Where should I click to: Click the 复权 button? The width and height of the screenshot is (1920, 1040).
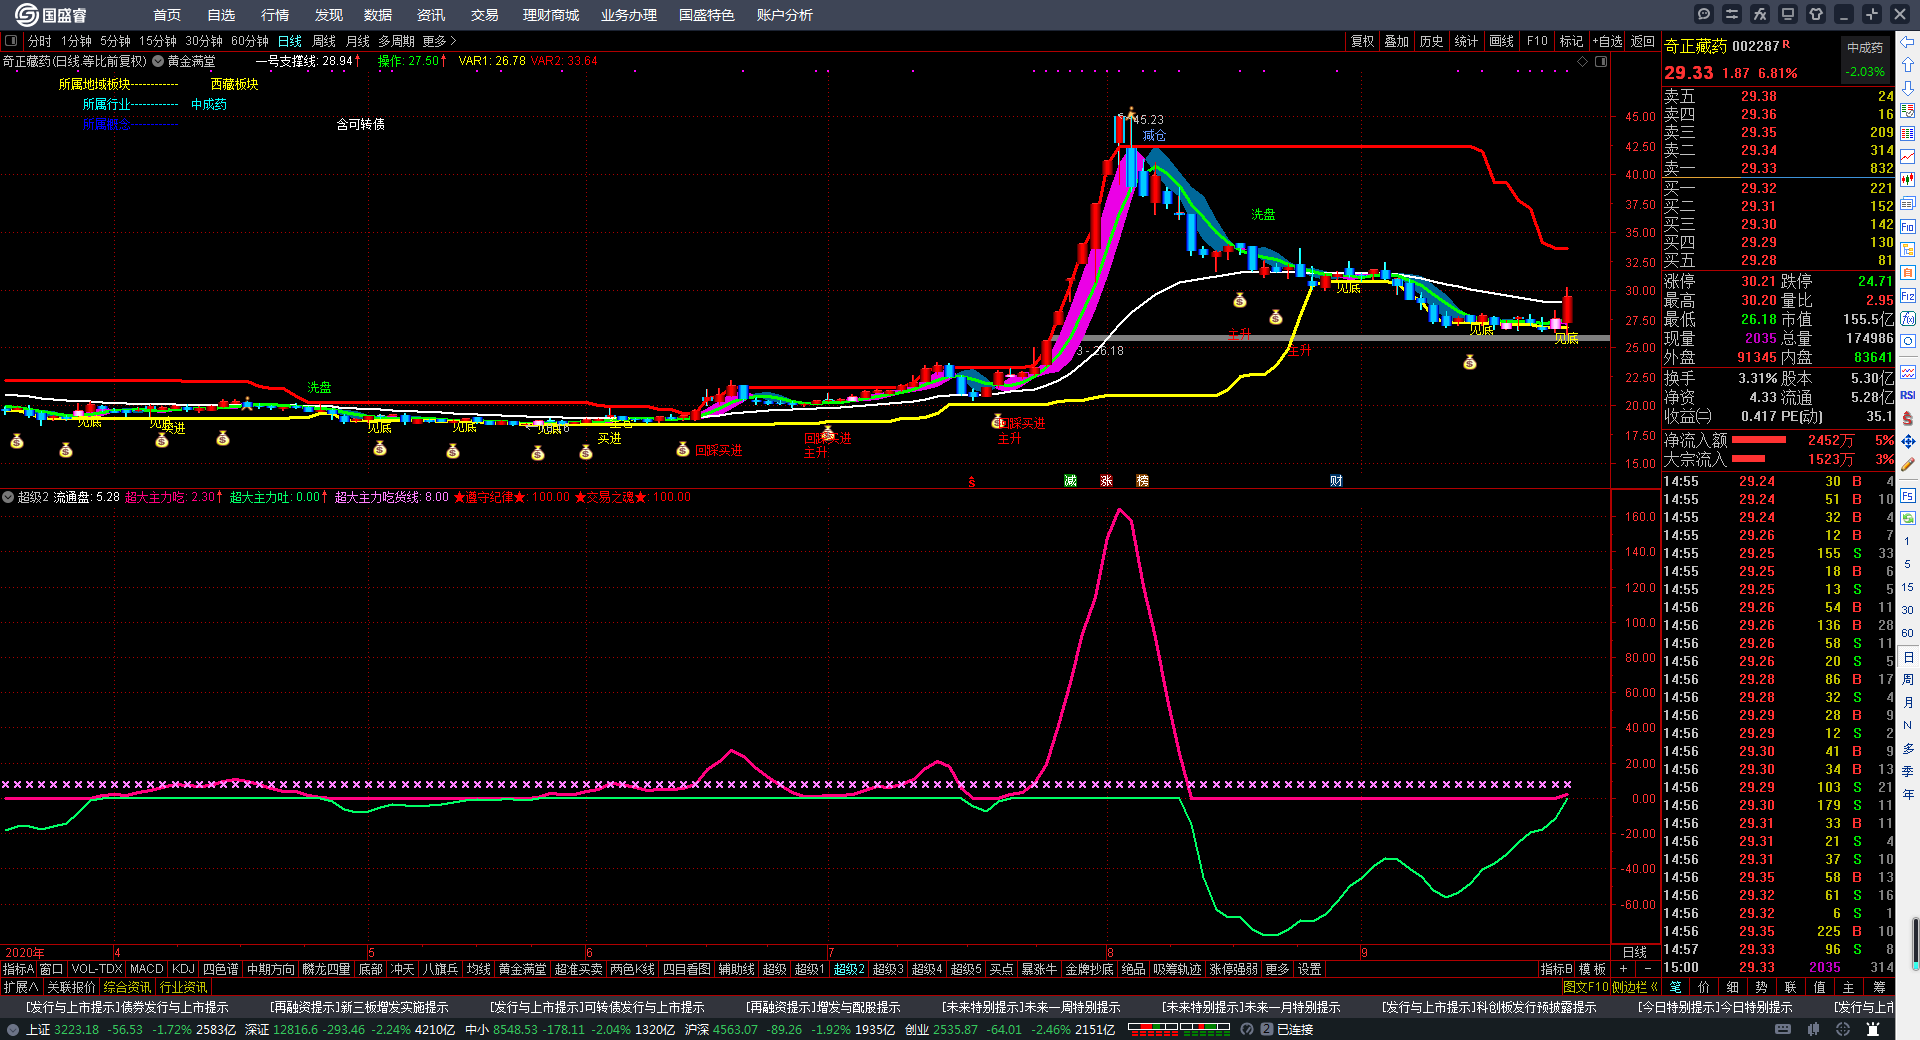tap(1362, 41)
